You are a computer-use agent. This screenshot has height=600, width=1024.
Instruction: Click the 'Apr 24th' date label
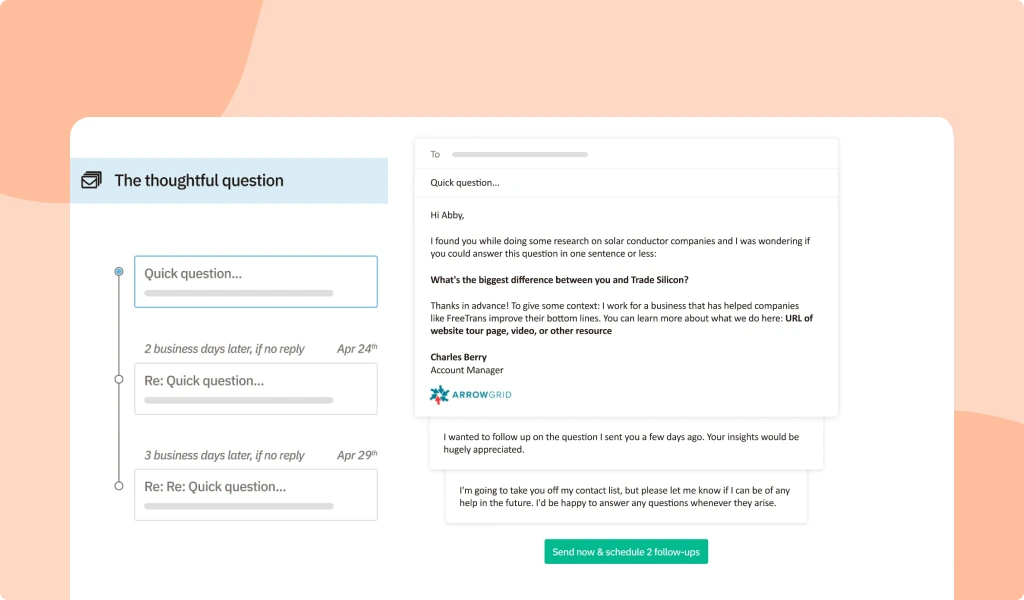357,348
